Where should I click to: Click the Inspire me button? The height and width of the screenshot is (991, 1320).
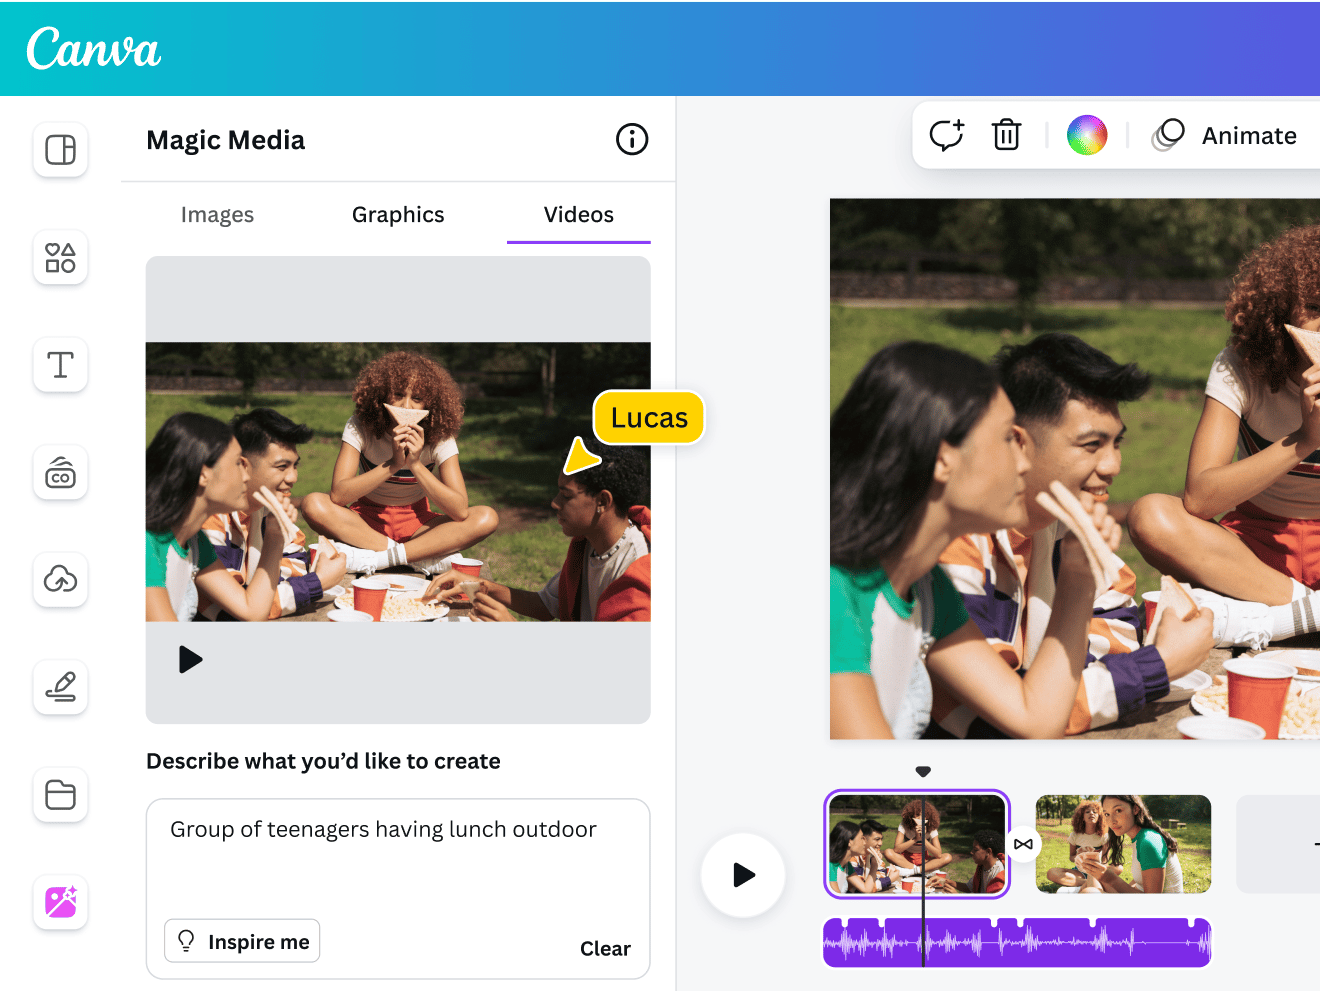(241, 940)
